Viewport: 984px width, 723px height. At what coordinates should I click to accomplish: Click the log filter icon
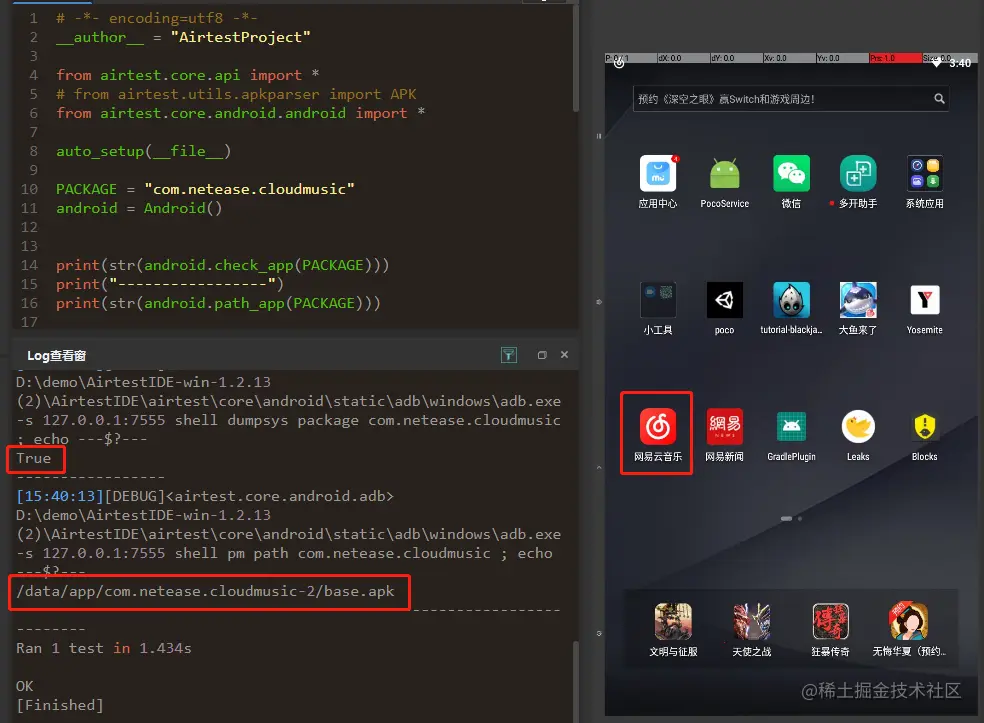[509, 355]
